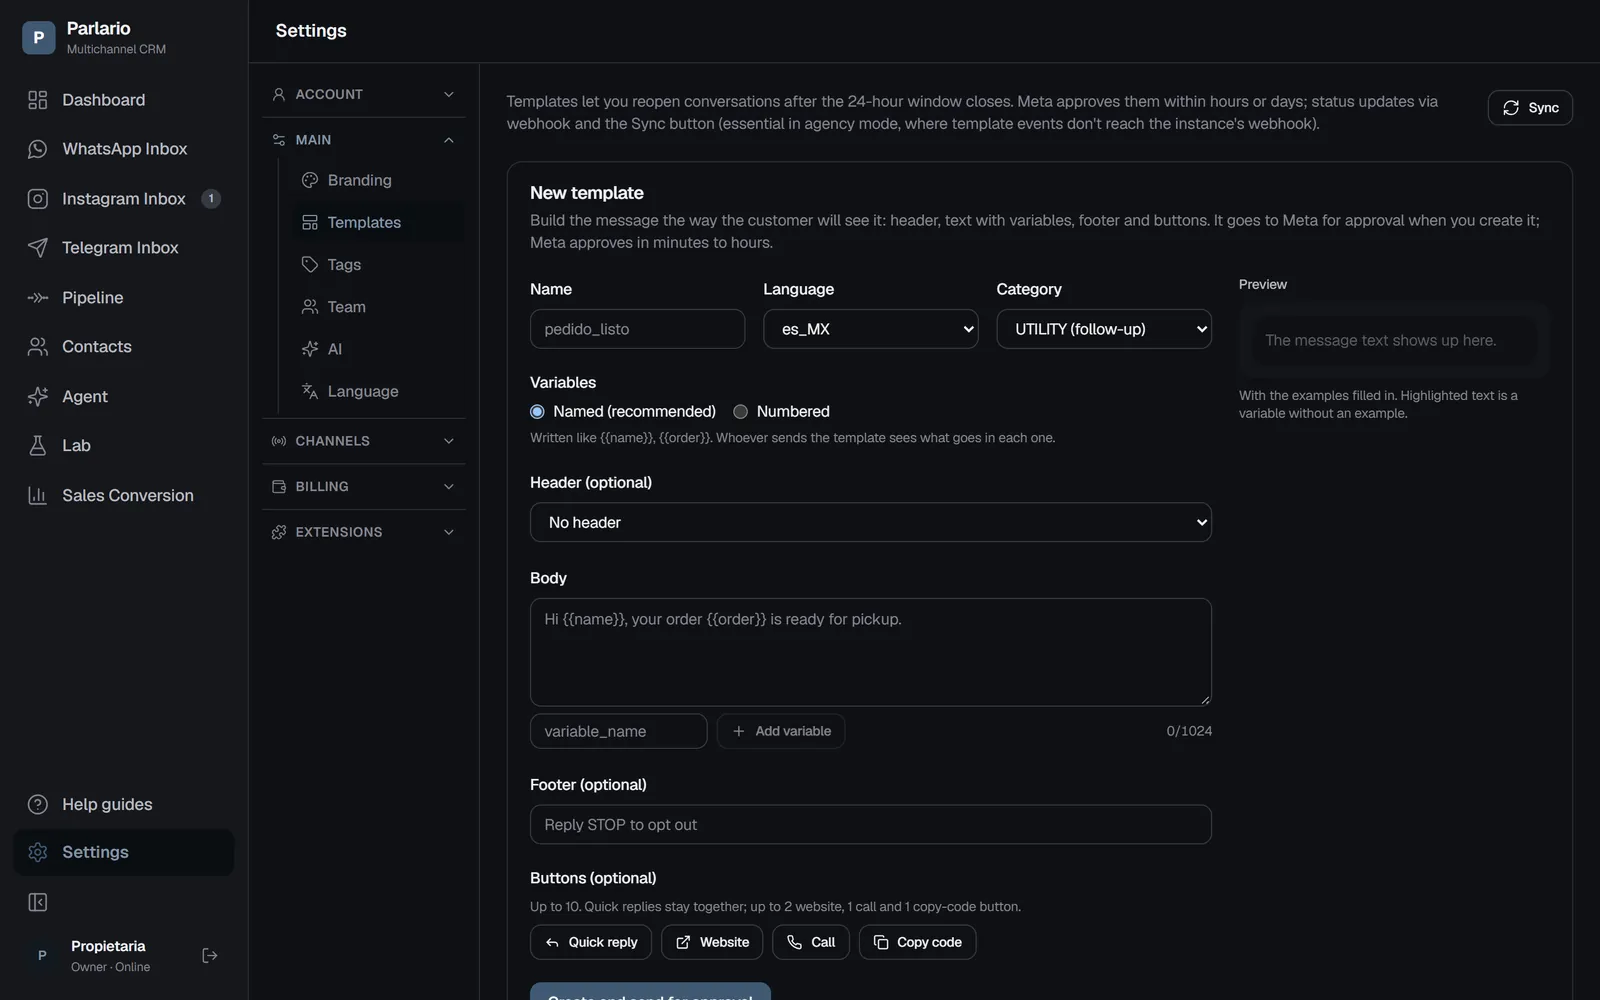Open the Contacts people icon
The image size is (1600, 1000).
click(x=37, y=347)
